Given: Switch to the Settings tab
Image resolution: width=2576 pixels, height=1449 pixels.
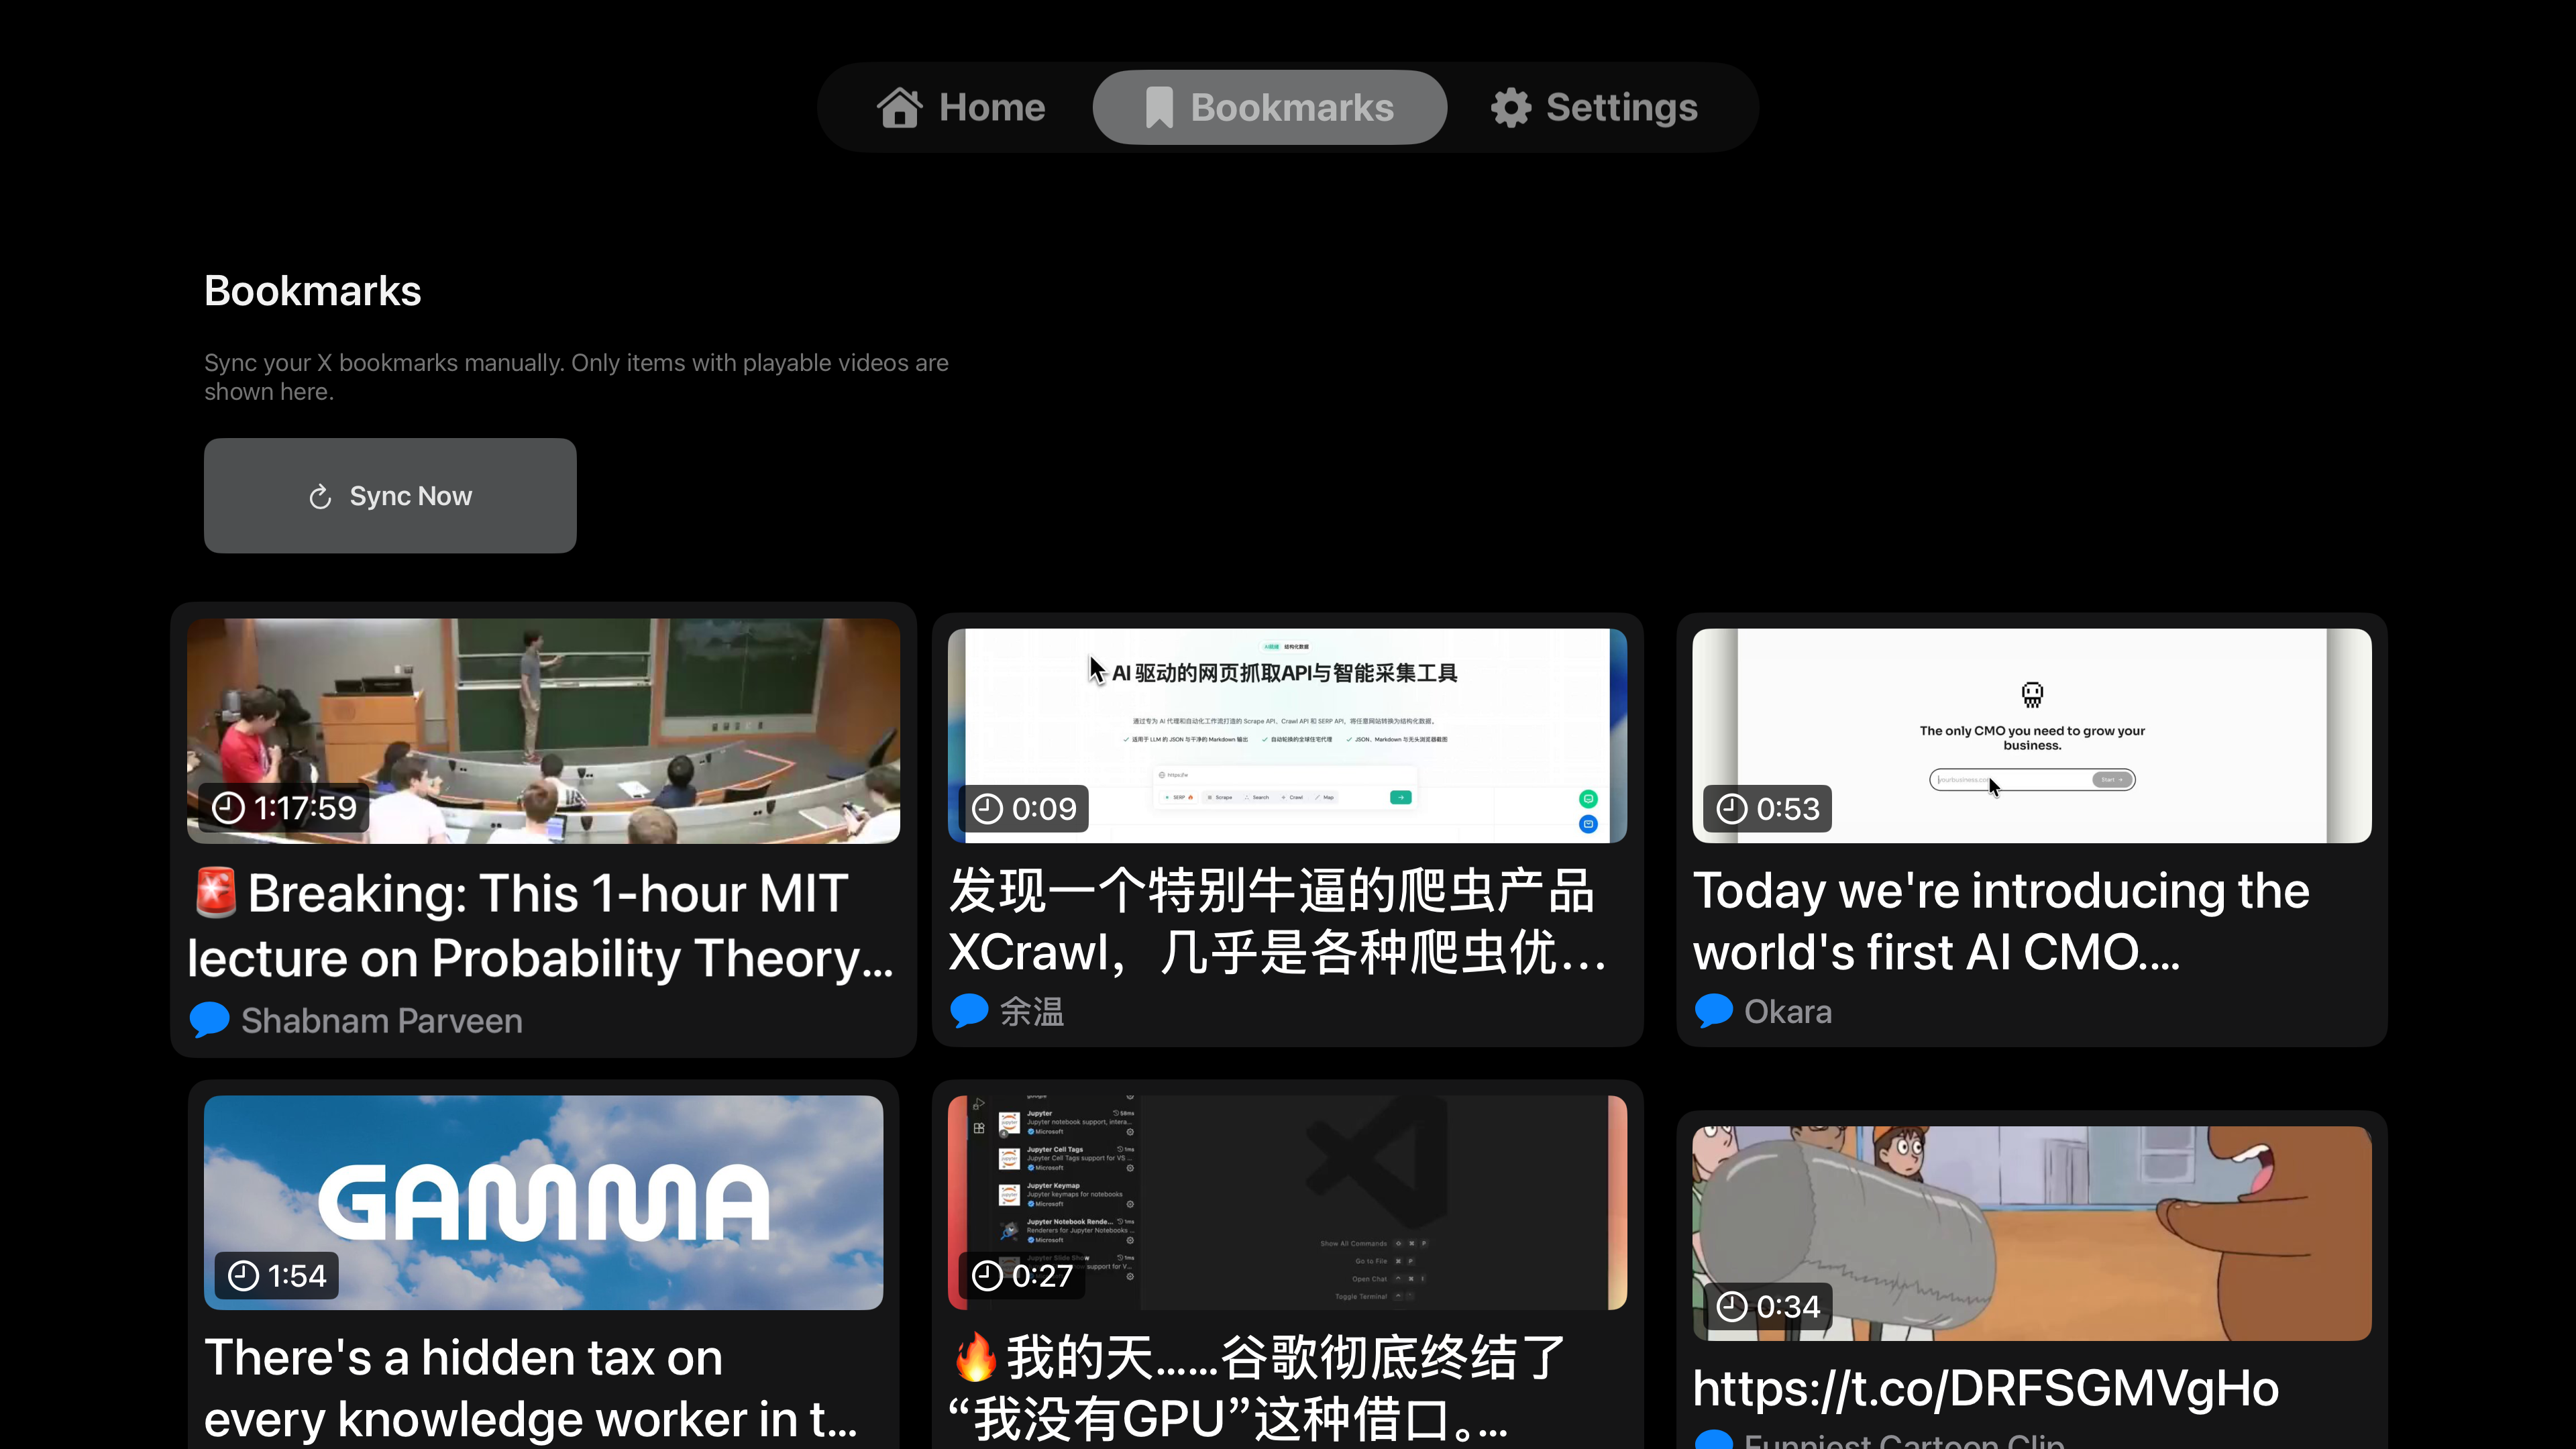Looking at the screenshot, I should [1592, 107].
